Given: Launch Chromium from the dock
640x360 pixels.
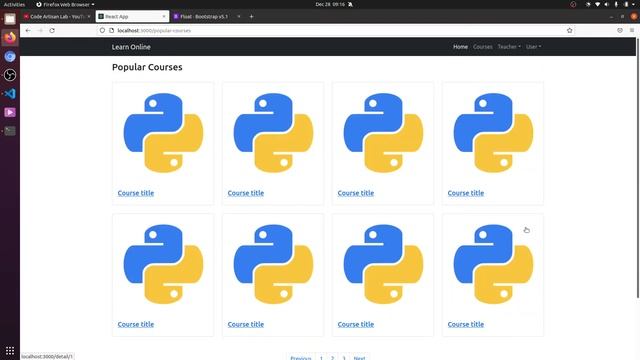Looking at the screenshot, I should click(10, 56).
